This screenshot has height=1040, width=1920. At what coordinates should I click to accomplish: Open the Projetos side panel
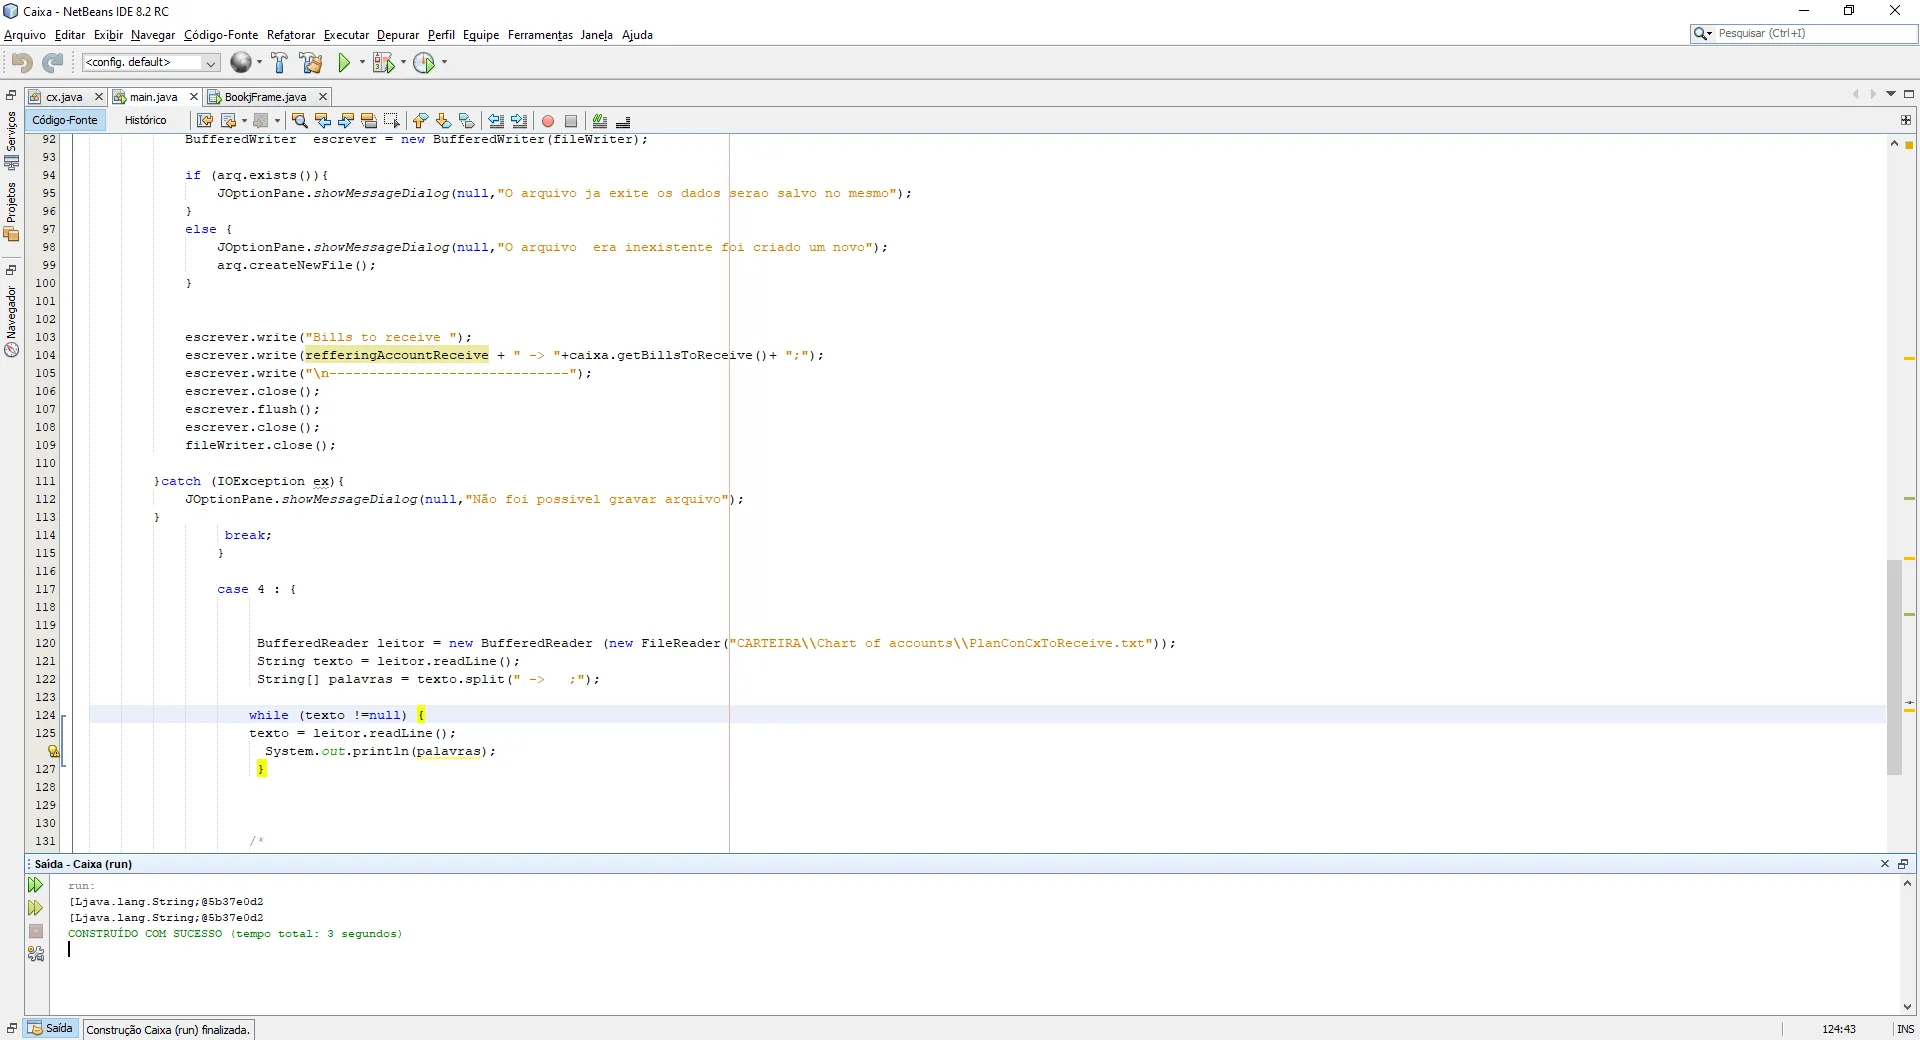(11, 211)
